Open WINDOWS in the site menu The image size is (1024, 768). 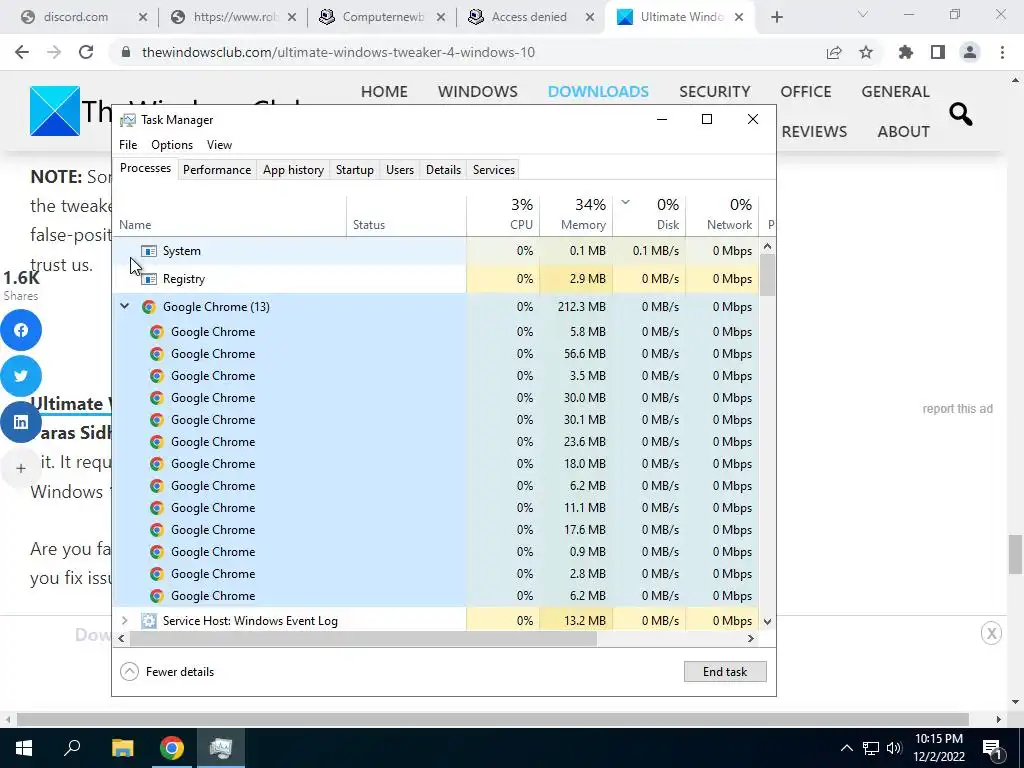pos(477,91)
